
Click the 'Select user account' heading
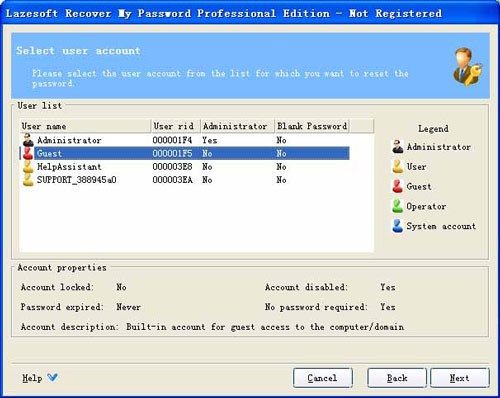pyautogui.click(x=78, y=51)
